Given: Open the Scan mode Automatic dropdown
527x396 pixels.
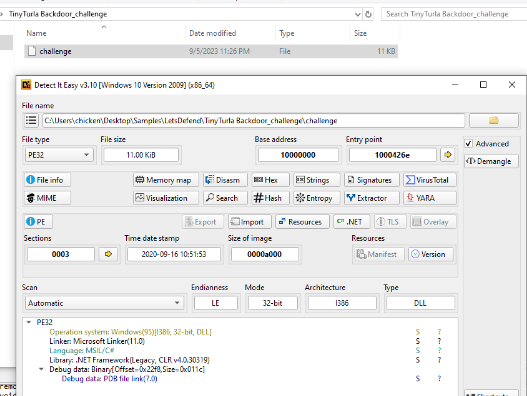Looking at the screenshot, I should tap(104, 303).
